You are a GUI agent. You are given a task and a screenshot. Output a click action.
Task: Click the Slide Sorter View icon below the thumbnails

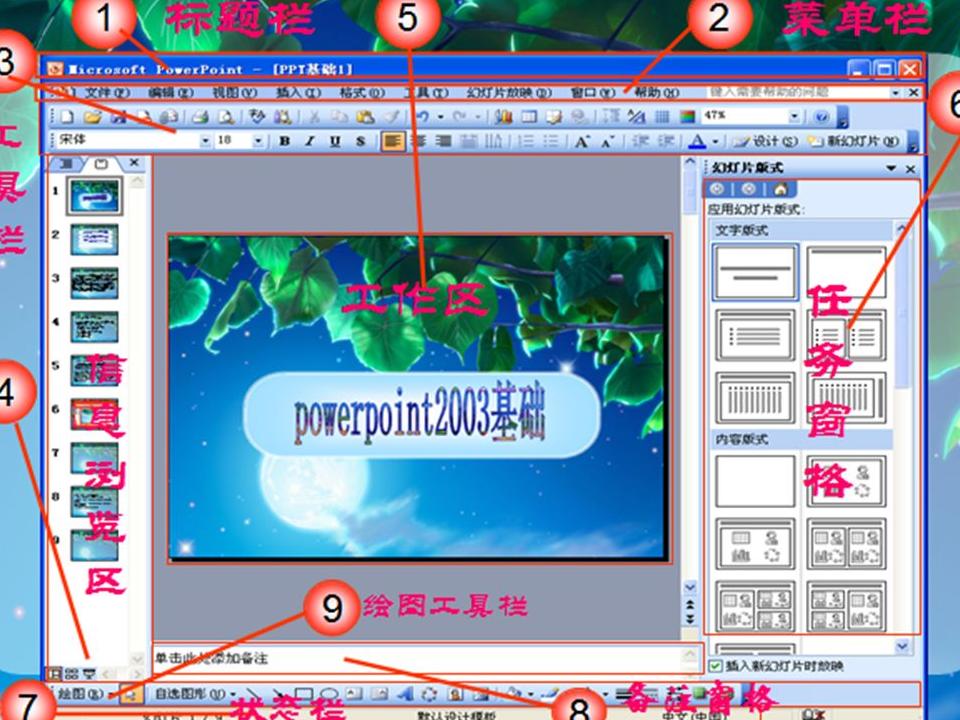(x=72, y=674)
